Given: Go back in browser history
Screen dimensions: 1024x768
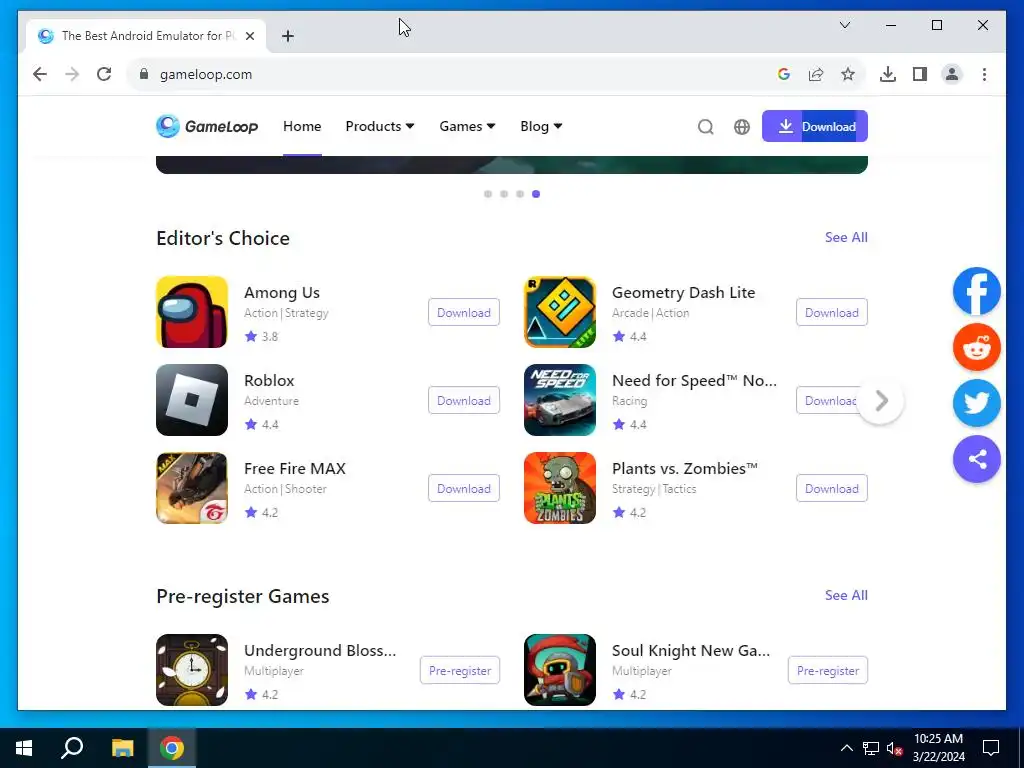Looking at the screenshot, I should click(x=40, y=74).
